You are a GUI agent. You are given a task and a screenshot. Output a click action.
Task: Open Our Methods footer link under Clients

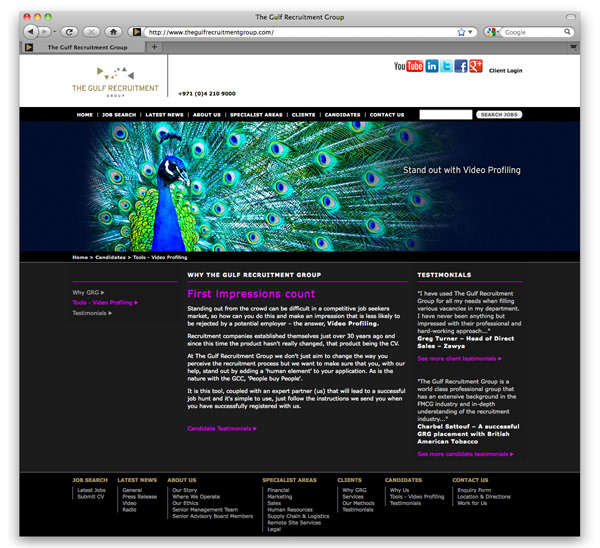tap(359, 503)
